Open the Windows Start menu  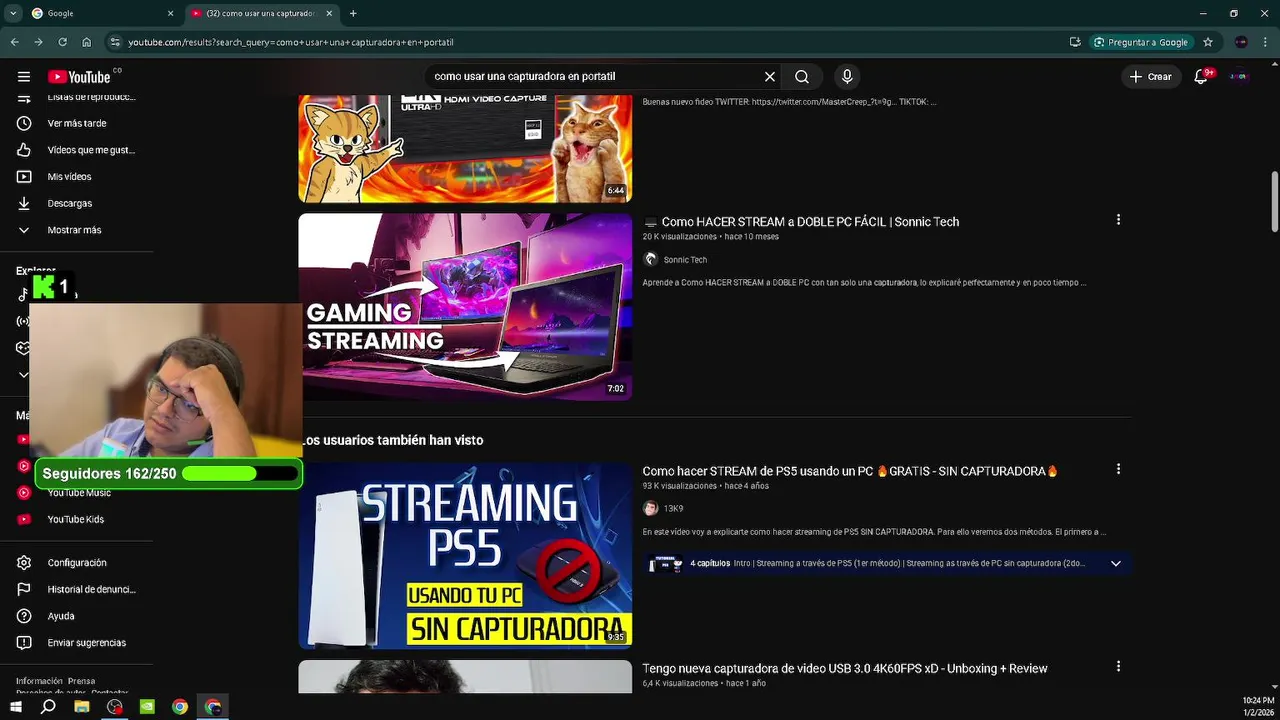click(x=15, y=707)
